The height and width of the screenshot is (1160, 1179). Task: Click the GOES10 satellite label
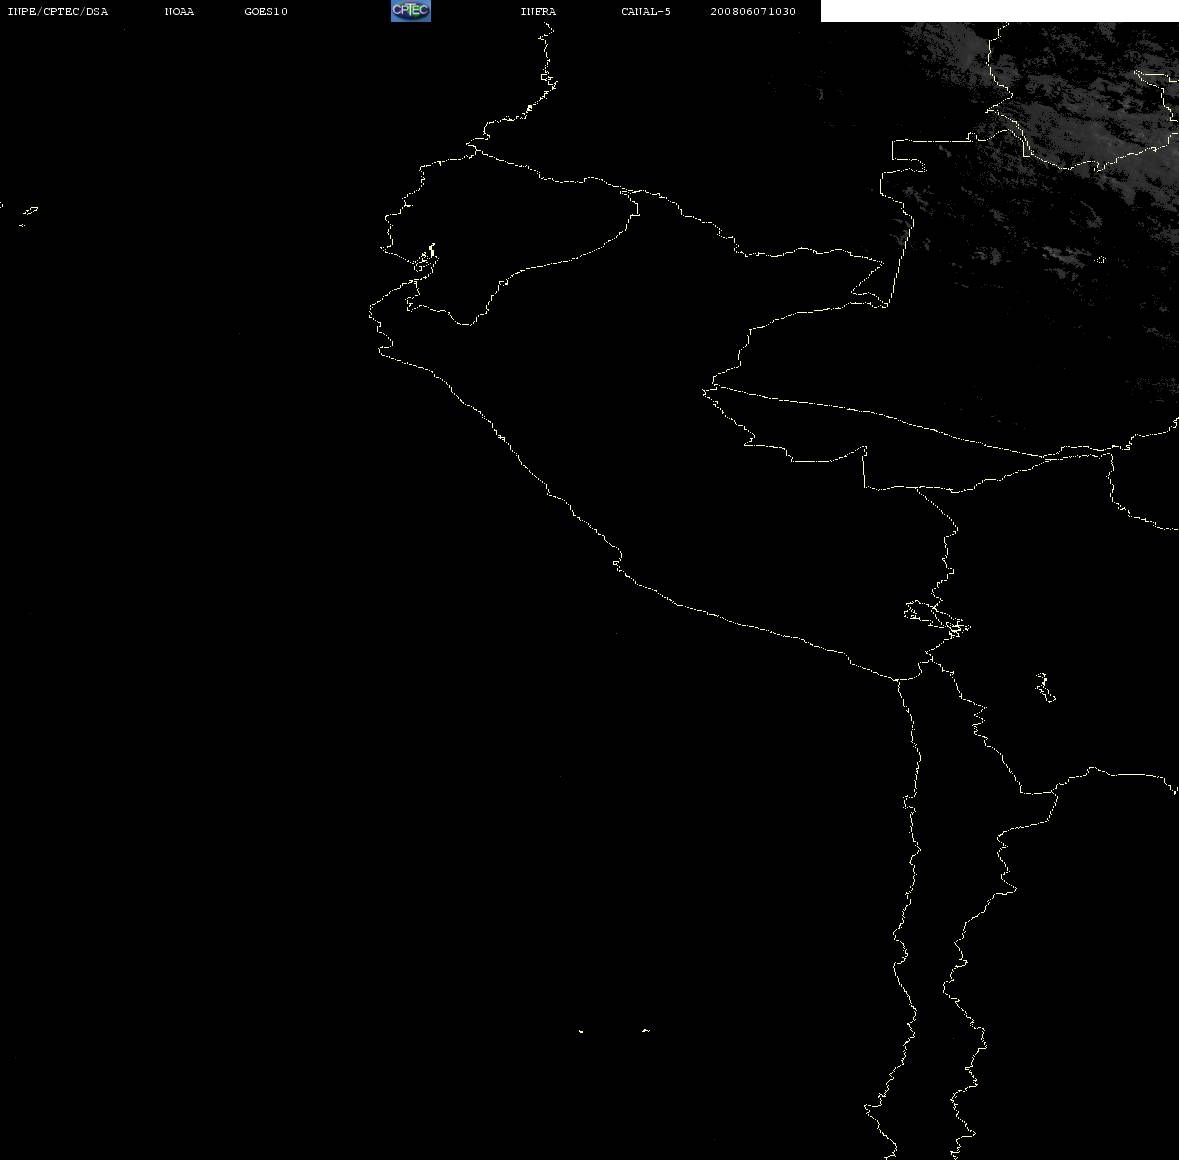[x=266, y=11]
